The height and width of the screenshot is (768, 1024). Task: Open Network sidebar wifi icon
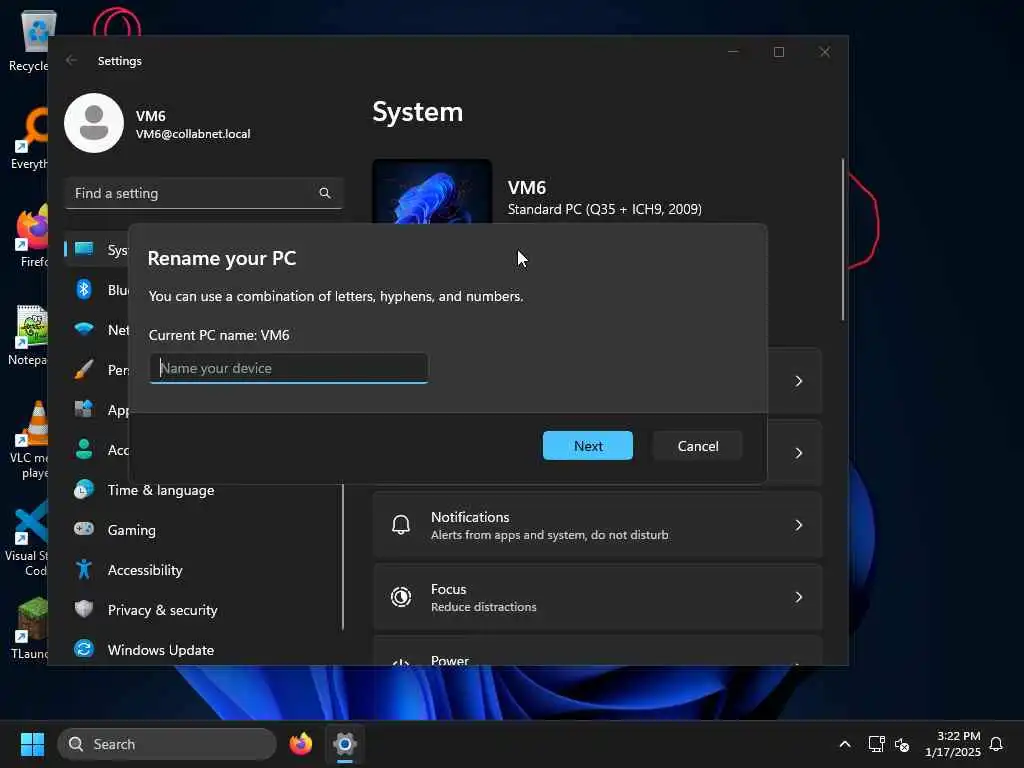pyautogui.click(x=84, y=328)
